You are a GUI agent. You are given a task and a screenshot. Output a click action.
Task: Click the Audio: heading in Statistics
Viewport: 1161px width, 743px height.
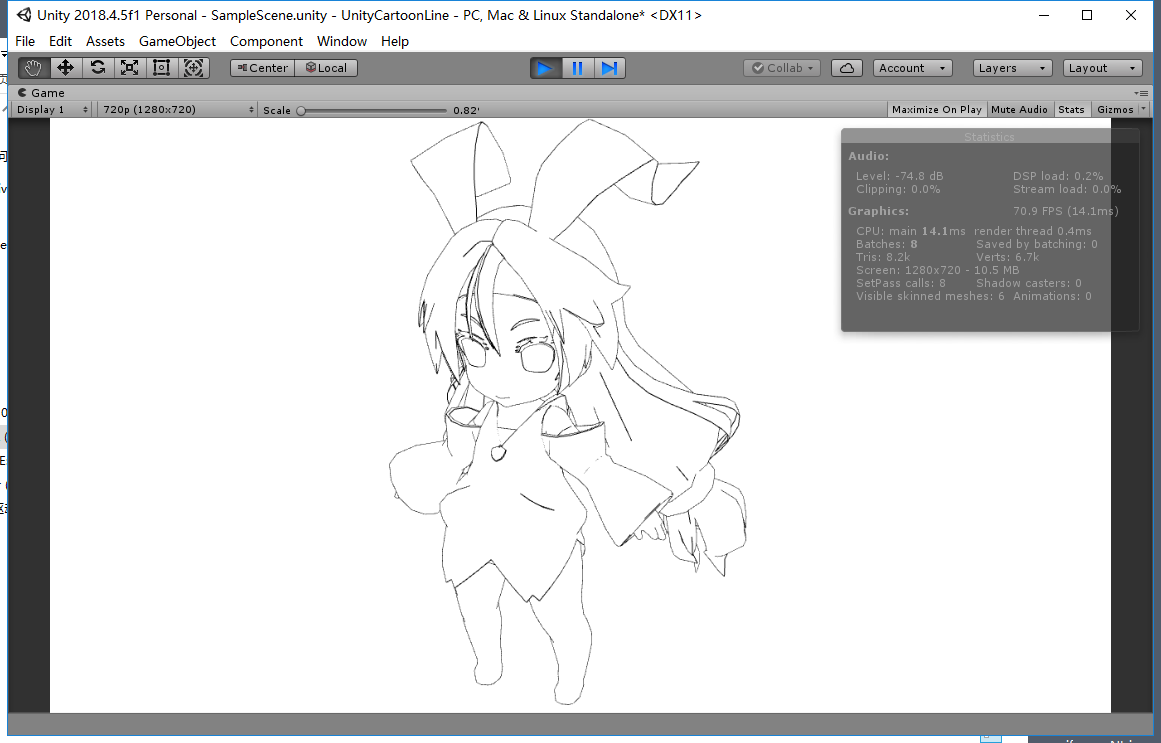pos(869,156)
